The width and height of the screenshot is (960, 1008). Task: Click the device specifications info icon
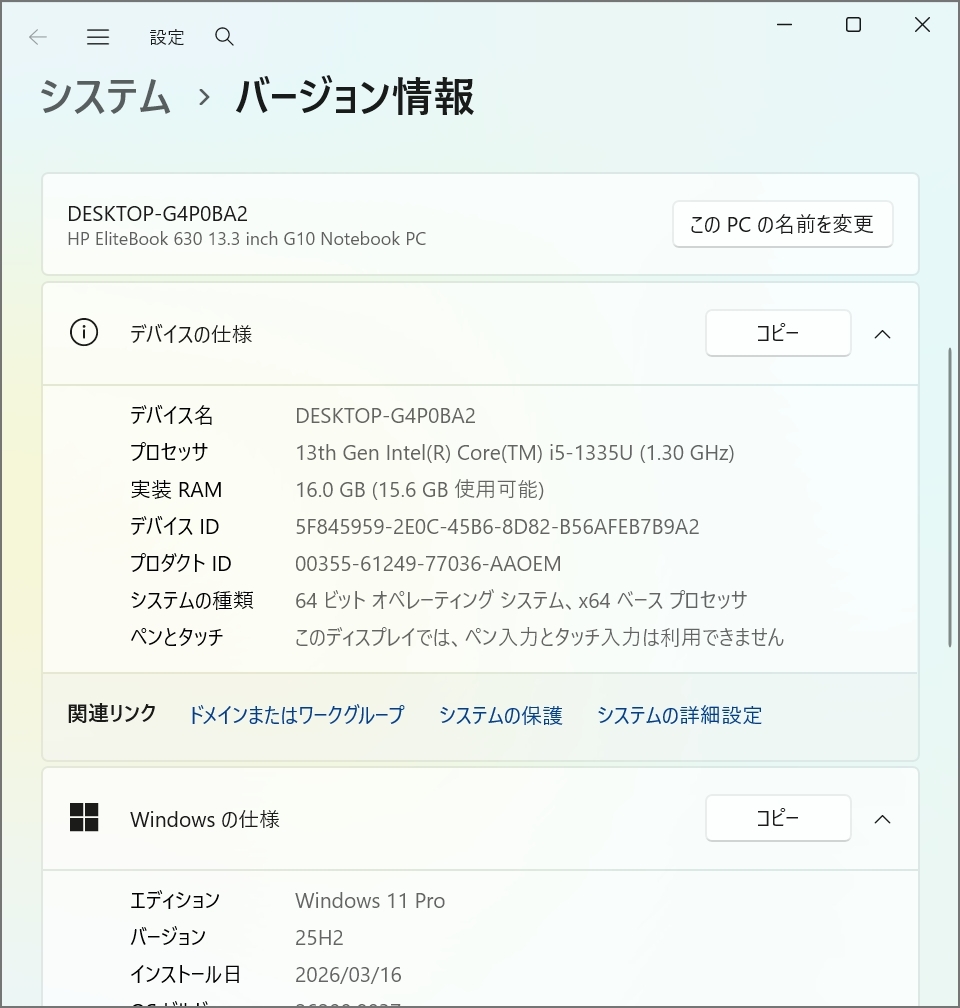[84, 333]
